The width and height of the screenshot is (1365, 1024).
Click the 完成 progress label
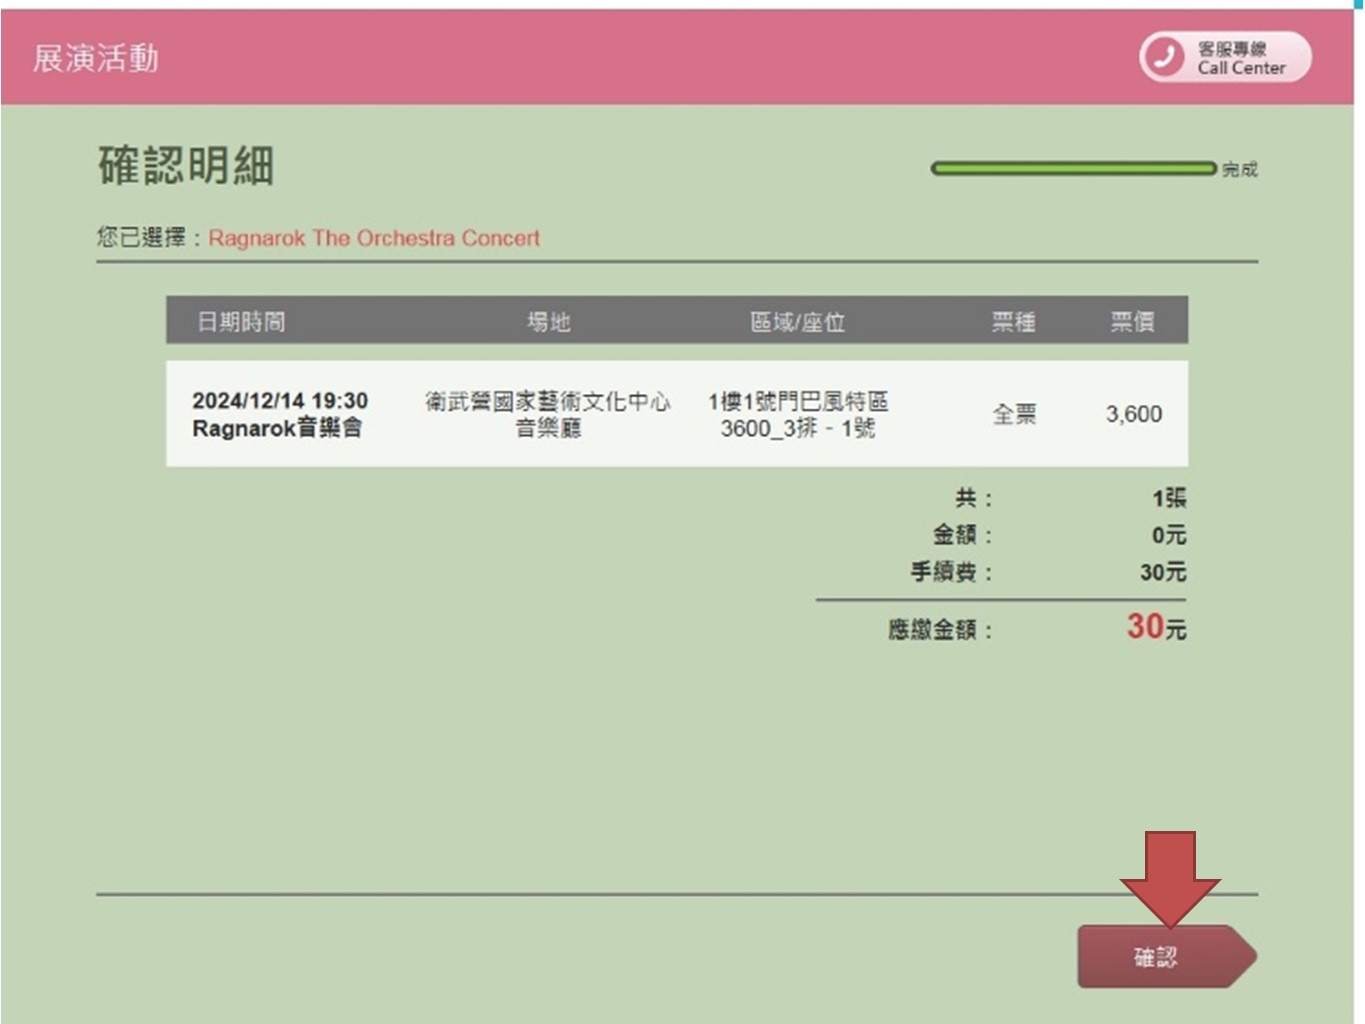[1240, 169]
